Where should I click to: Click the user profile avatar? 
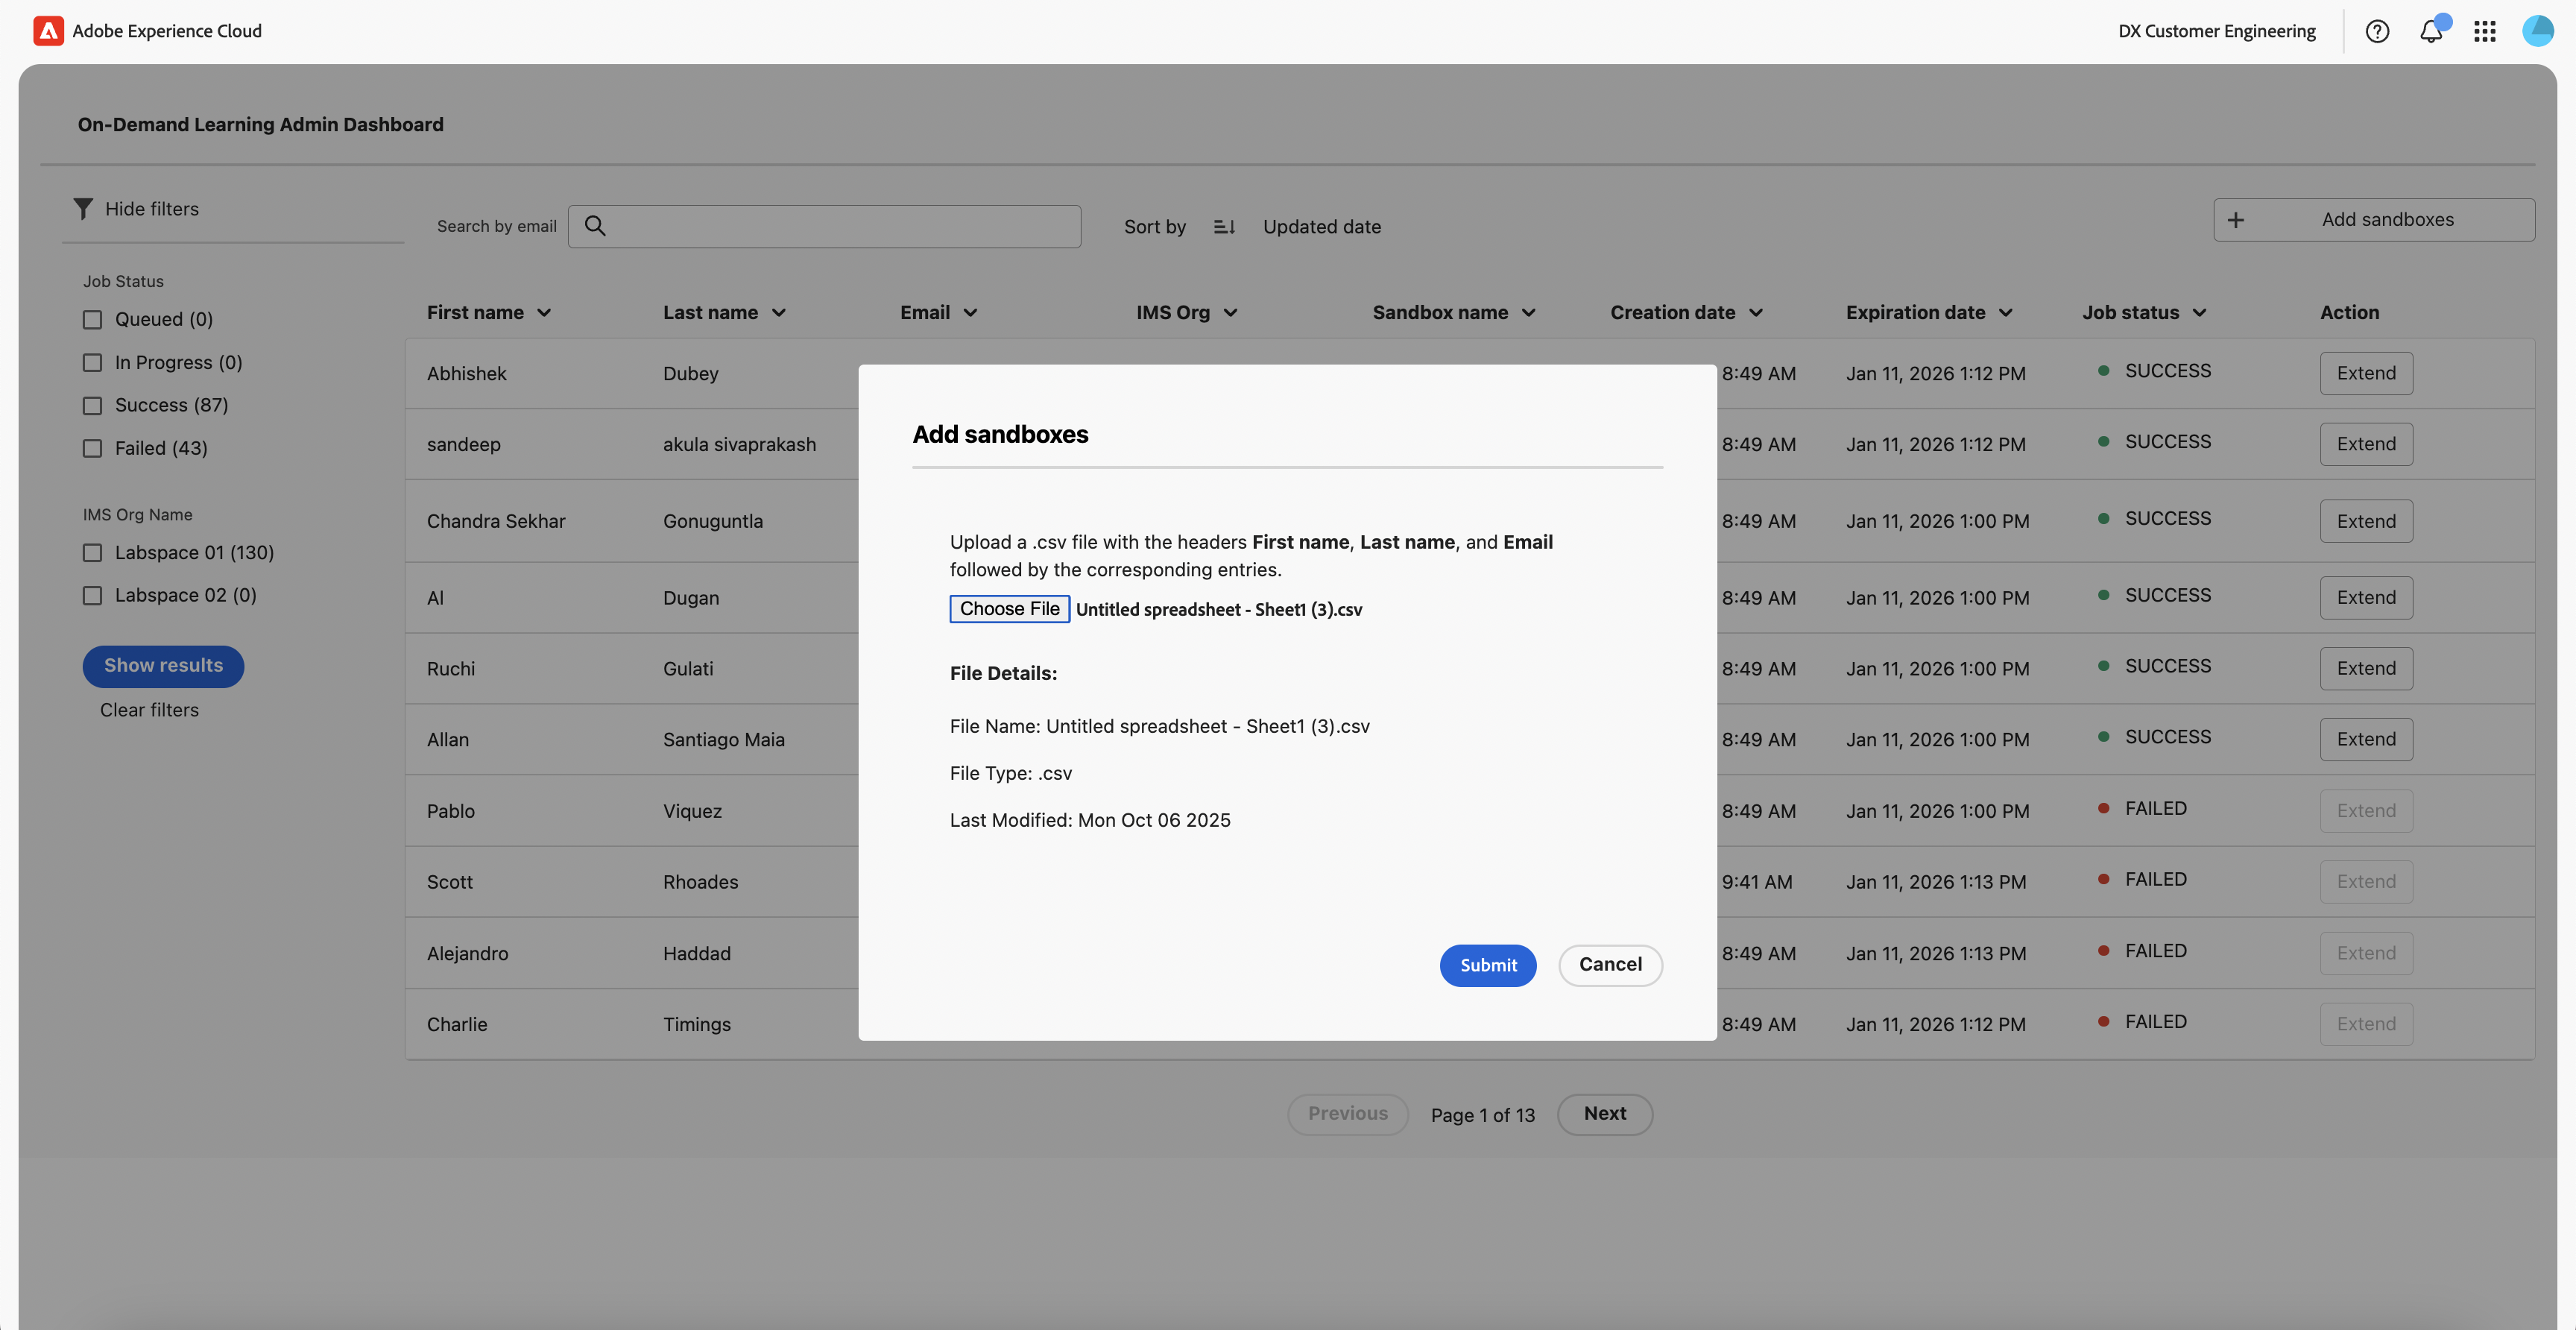pyautogui.click(x=2537, y=31)
